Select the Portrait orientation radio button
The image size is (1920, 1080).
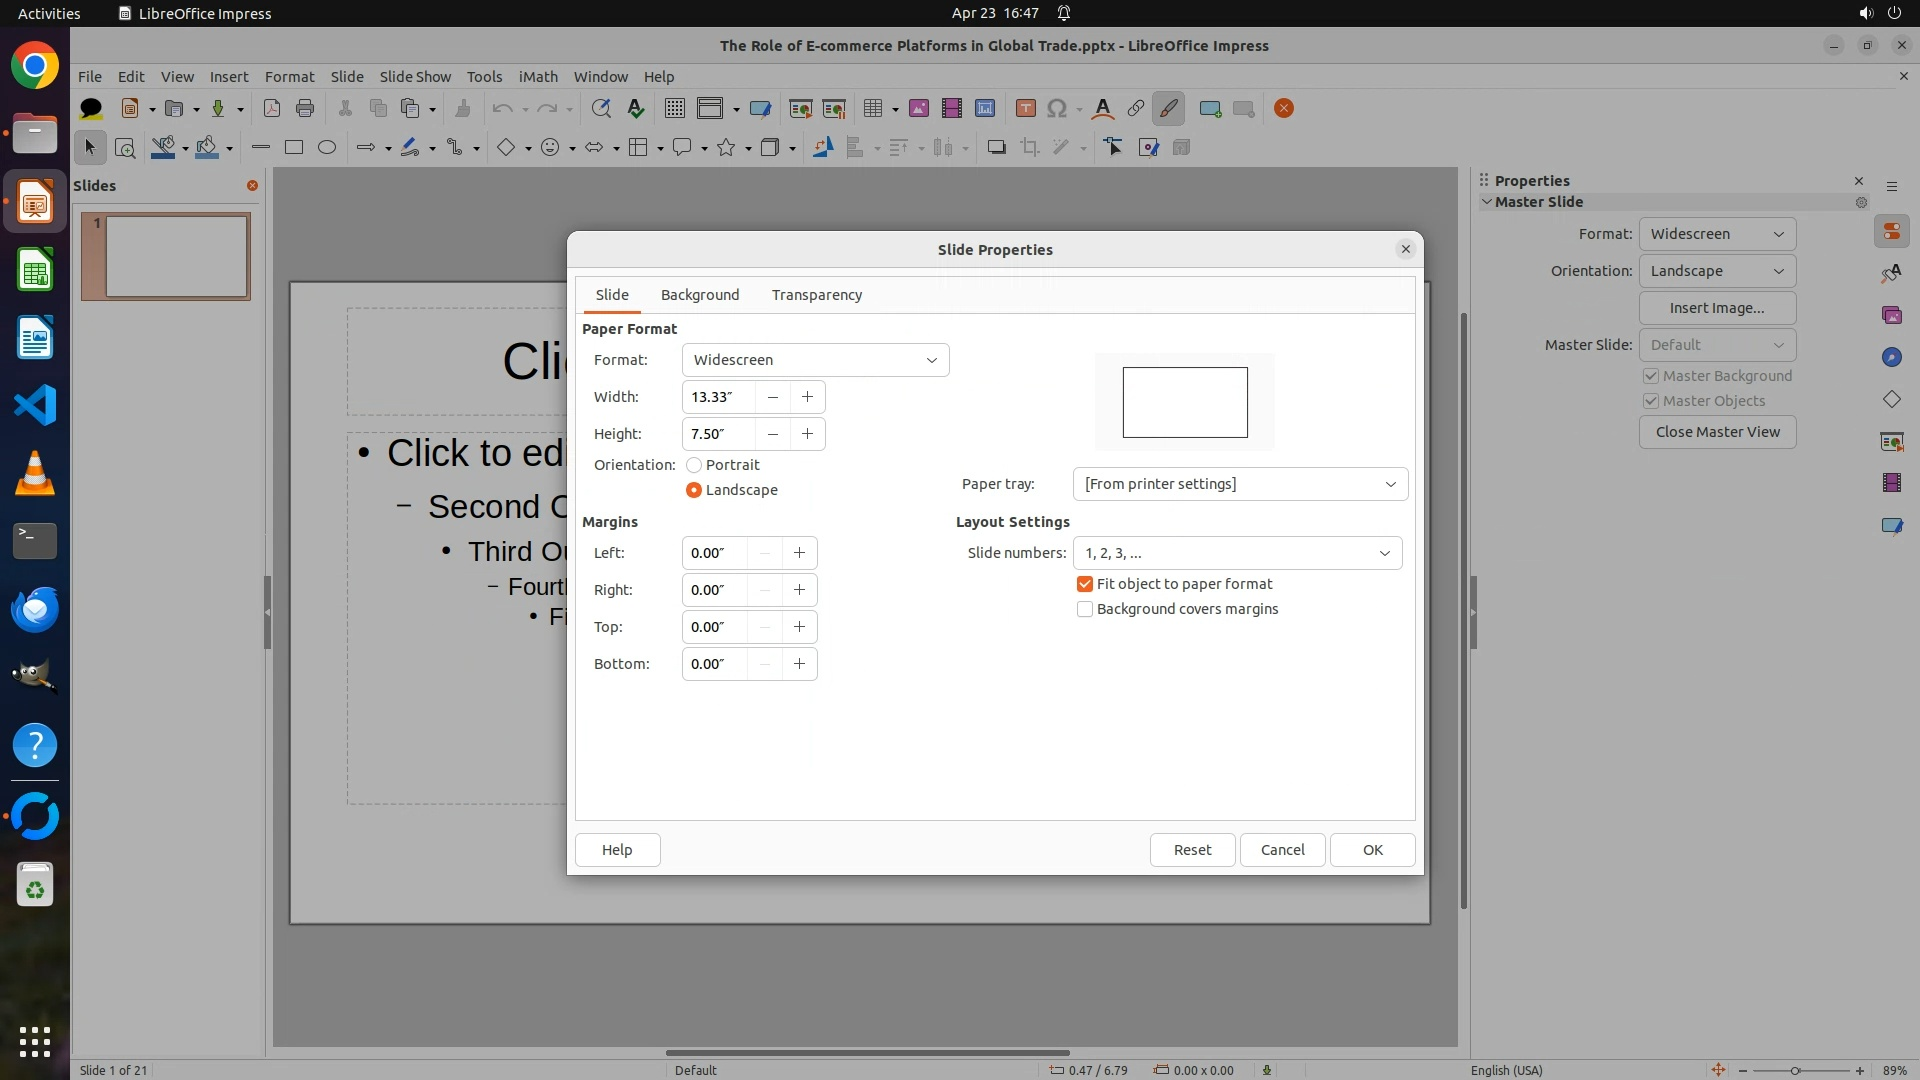[694, 465]
